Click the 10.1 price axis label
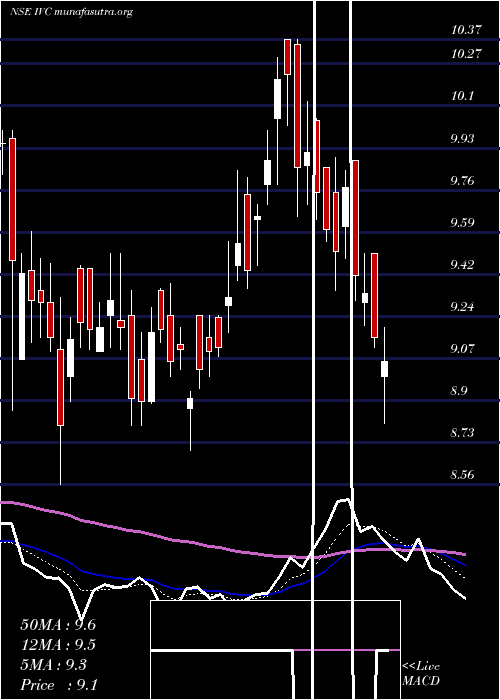This screenshot has height=700, width=500. click(x=462, y=96)
